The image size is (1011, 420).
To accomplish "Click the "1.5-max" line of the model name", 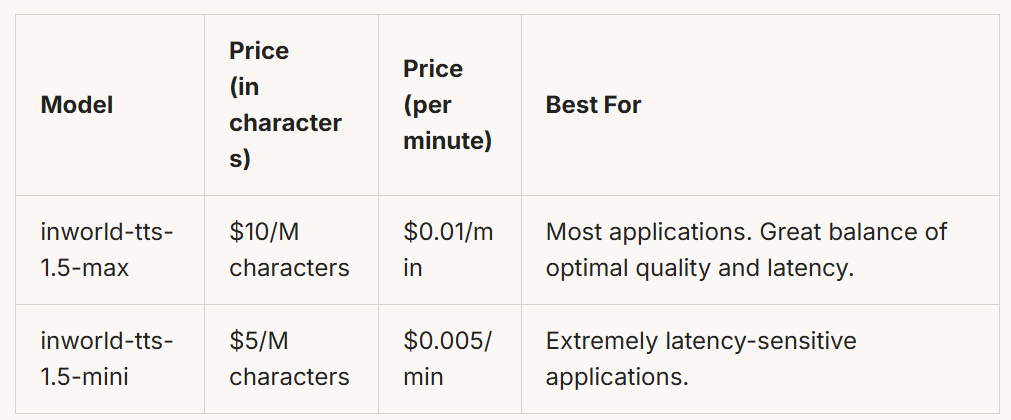I will [85, 268].
